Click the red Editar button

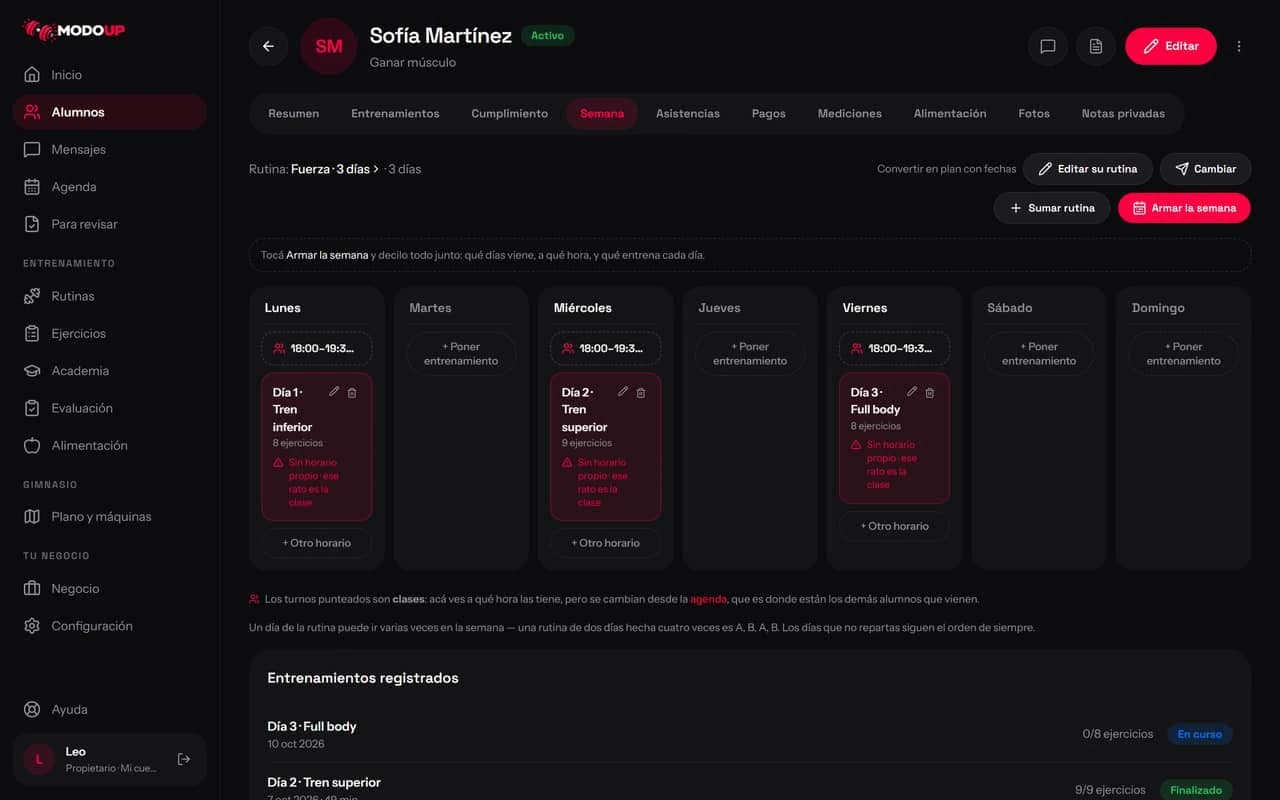[x=1171, y=46]
